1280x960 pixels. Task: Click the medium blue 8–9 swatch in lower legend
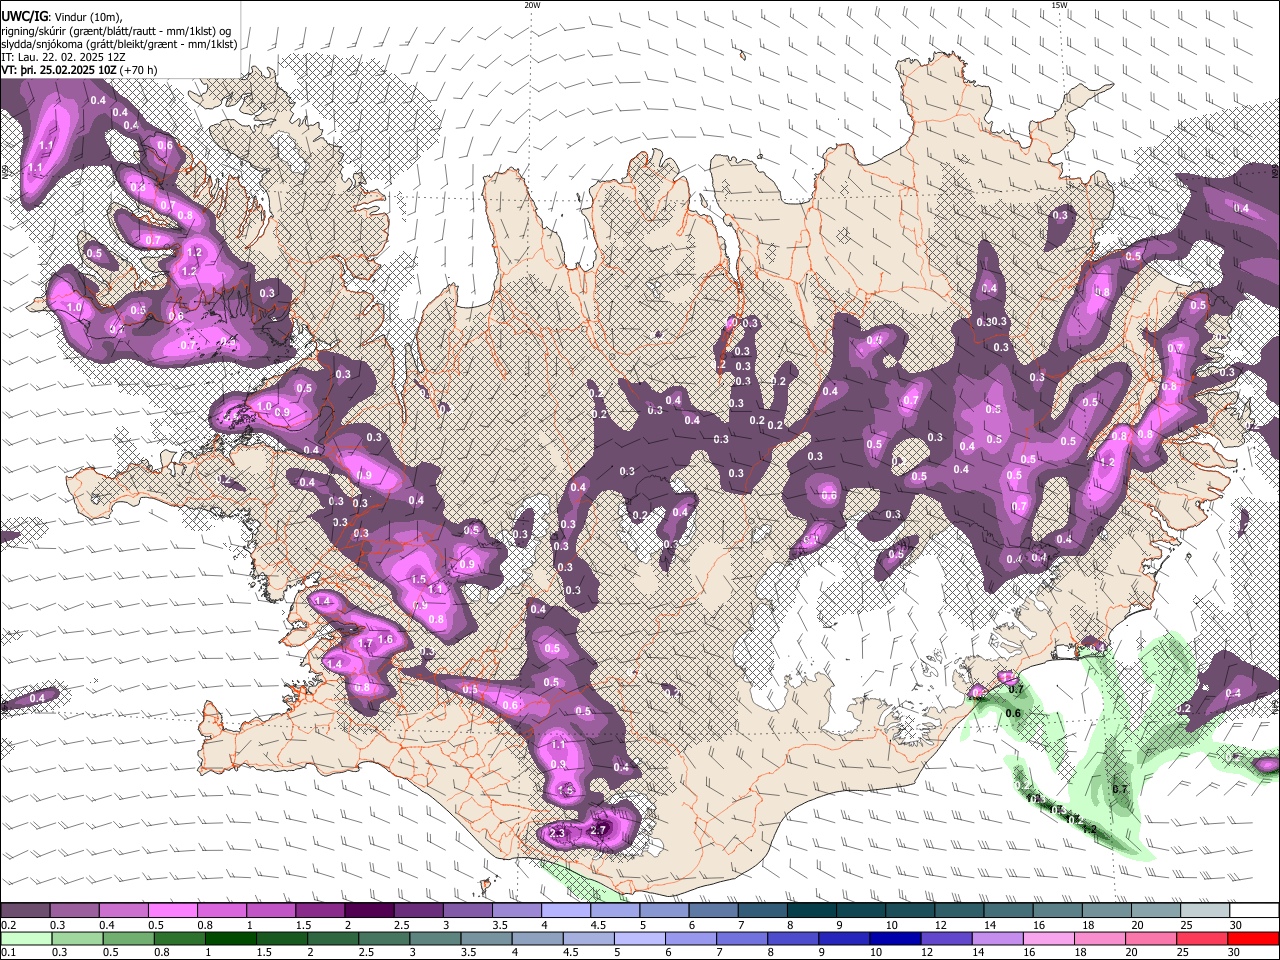793,938
